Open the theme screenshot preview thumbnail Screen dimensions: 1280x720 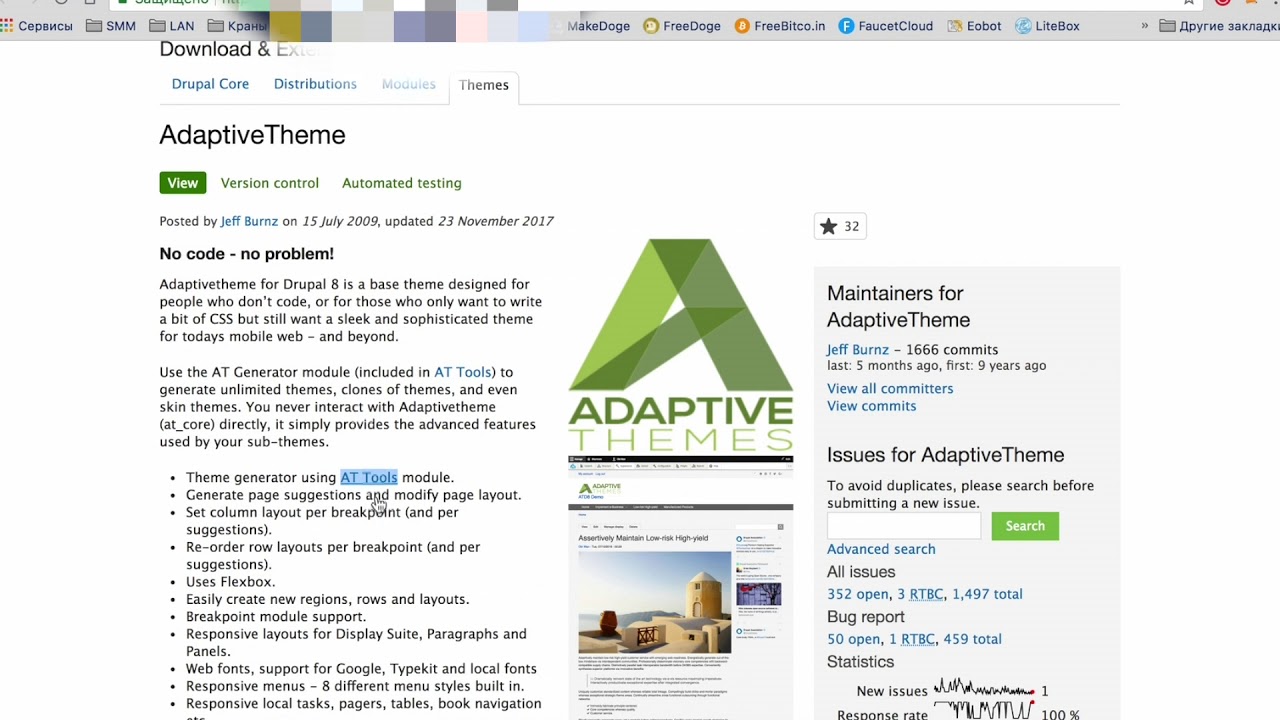[x=681, y=588]
